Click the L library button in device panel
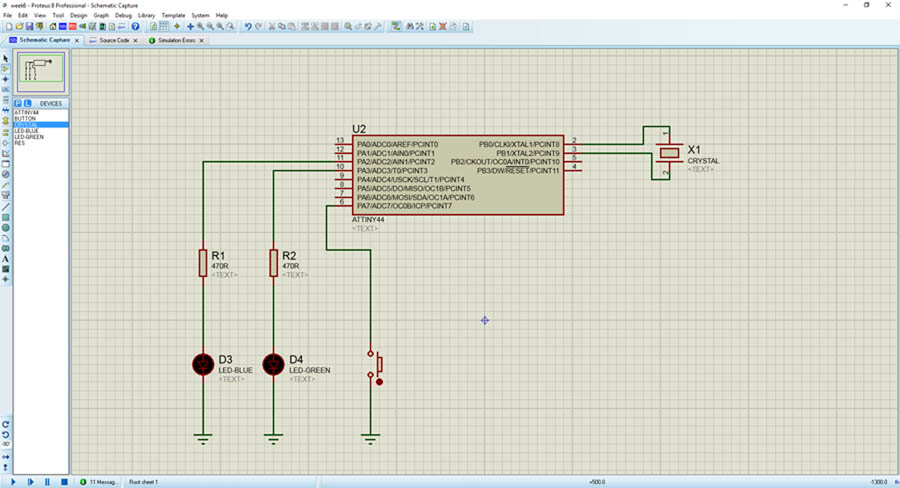This screenshot has width=900, height=488. tap(28, 103)
